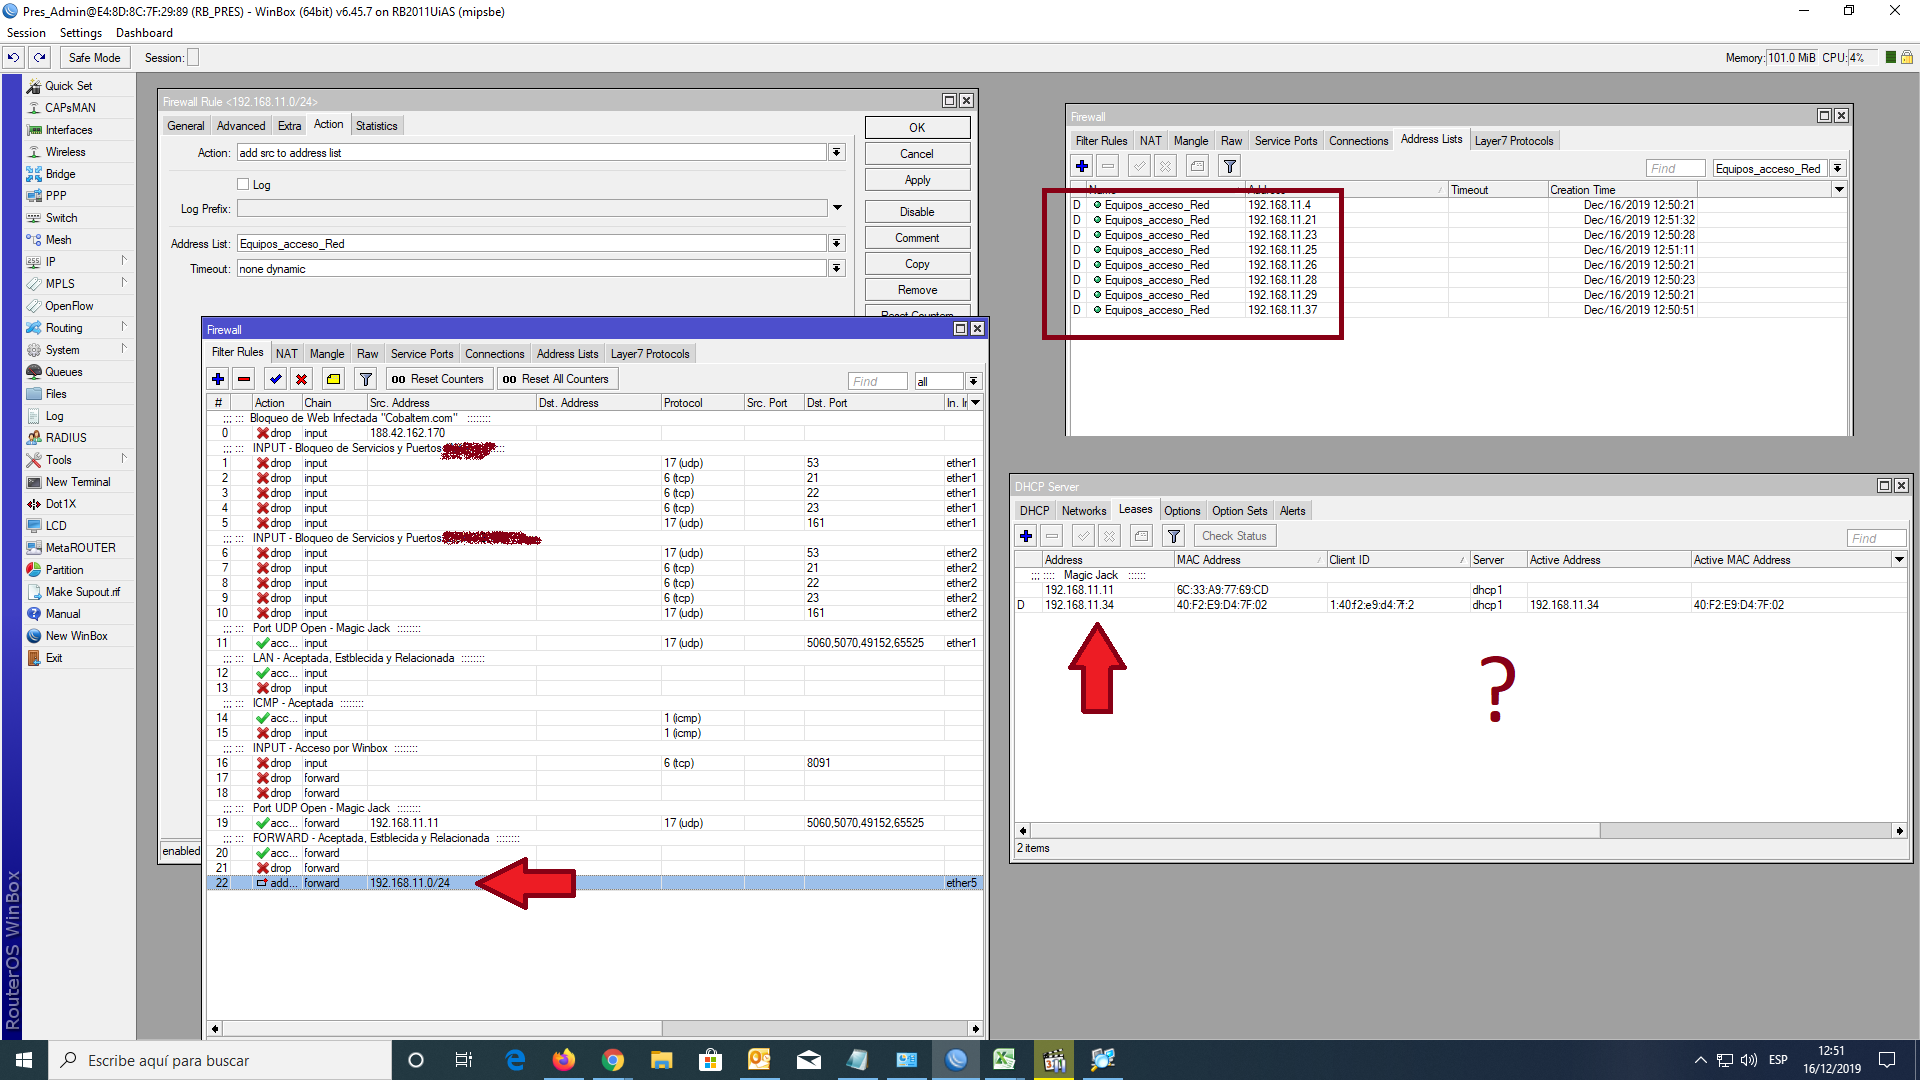Open the Filter Rules column selector dropdown
The height and width of the screenshot is (1080, 1920).
click(976, 402)
